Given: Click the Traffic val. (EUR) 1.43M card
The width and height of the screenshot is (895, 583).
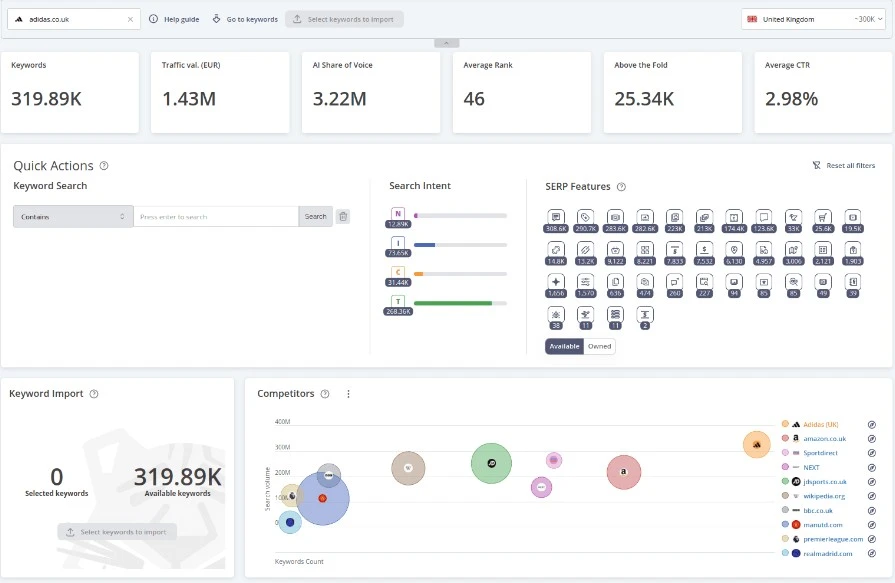Looking at the screenshot, I should coord(220,93).
